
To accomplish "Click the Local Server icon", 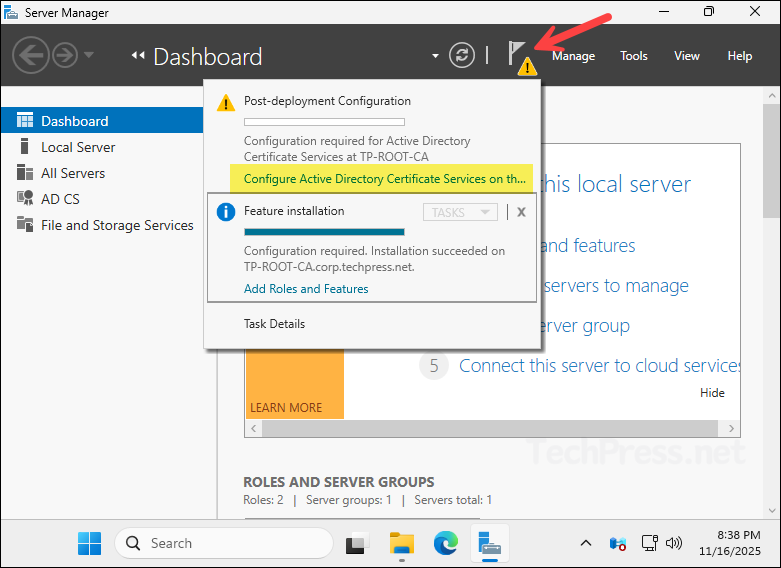I will 24,146.
